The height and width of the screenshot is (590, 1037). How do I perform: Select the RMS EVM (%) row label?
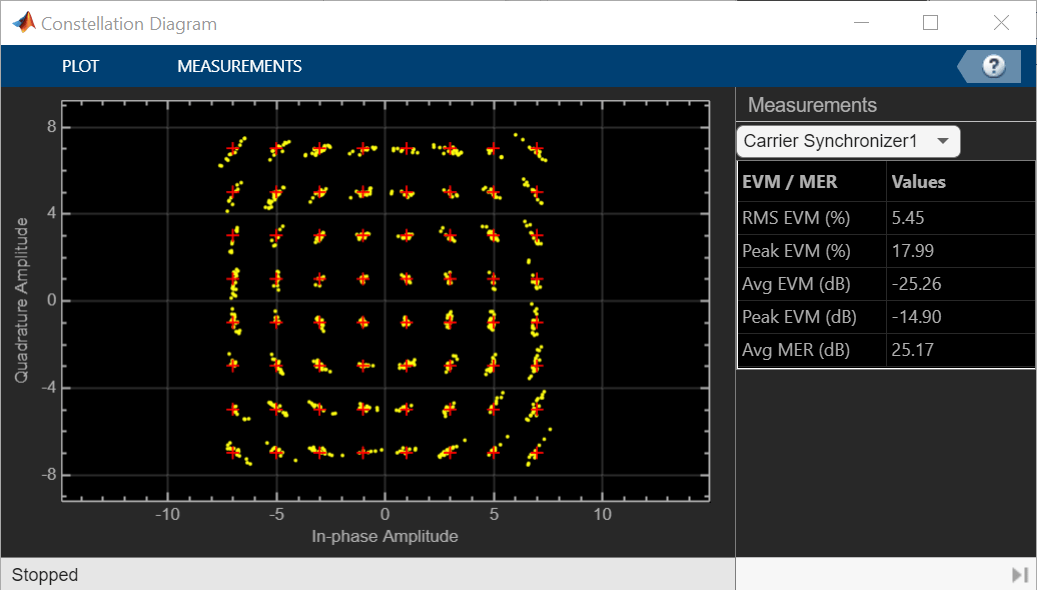click(x=796, y=218)
